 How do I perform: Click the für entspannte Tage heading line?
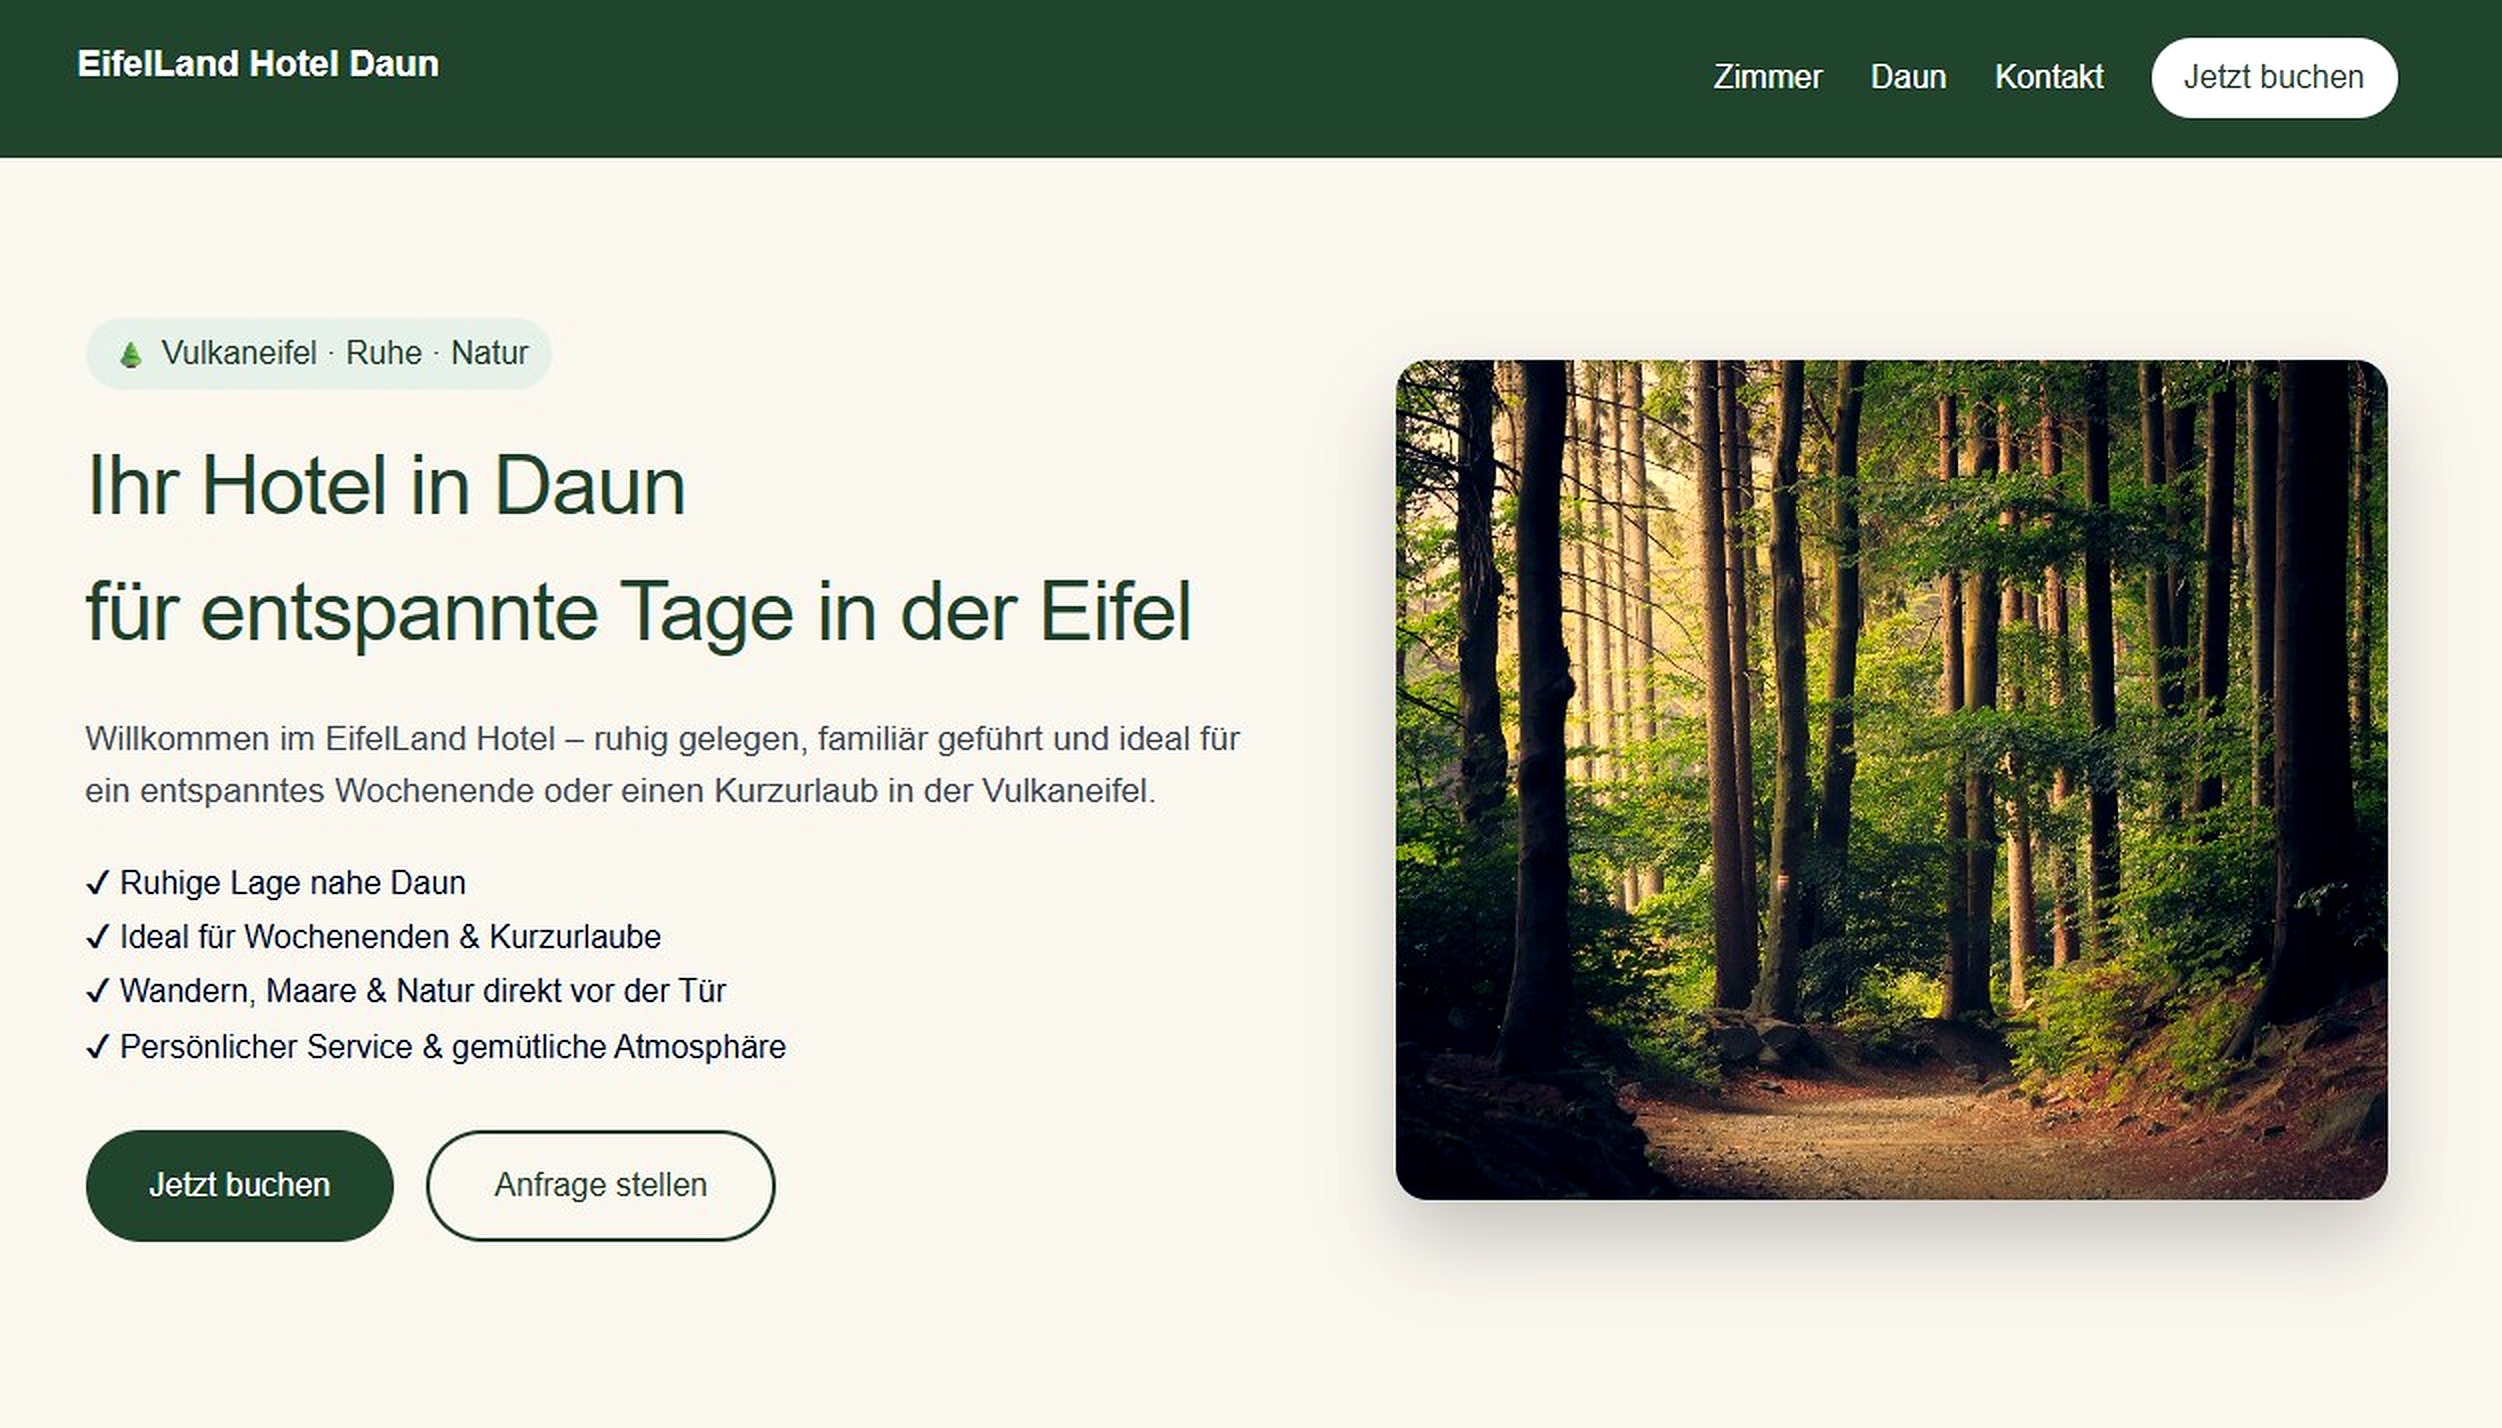tap(639, 612)
